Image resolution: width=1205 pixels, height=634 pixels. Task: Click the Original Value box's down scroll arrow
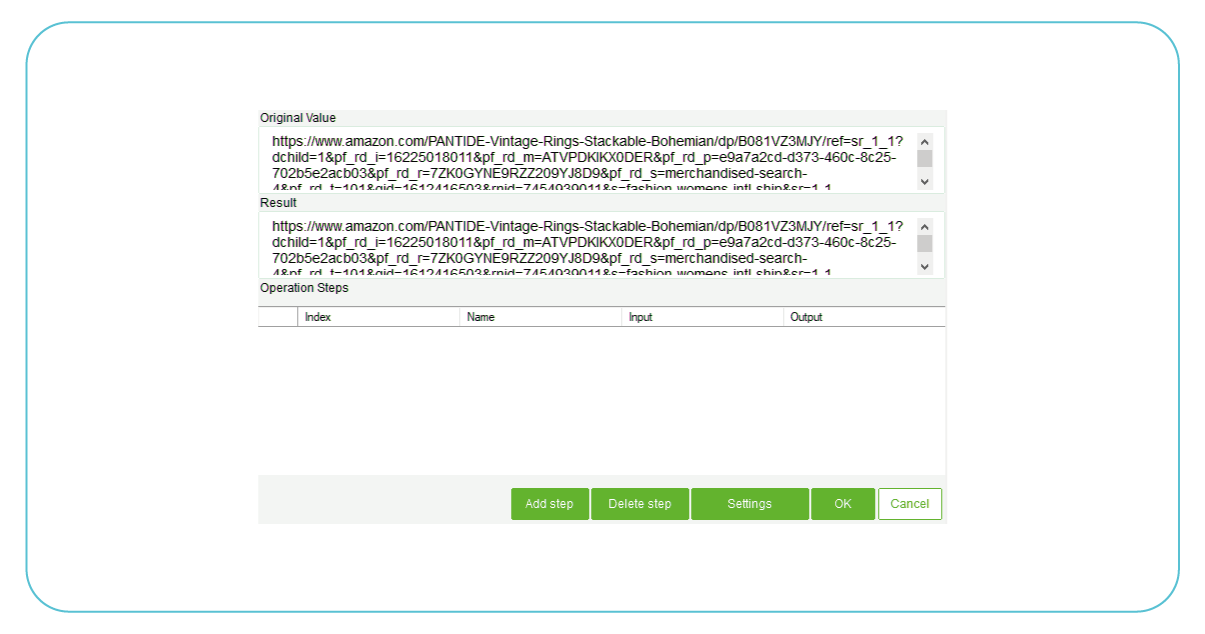click(x=925, y=181)
